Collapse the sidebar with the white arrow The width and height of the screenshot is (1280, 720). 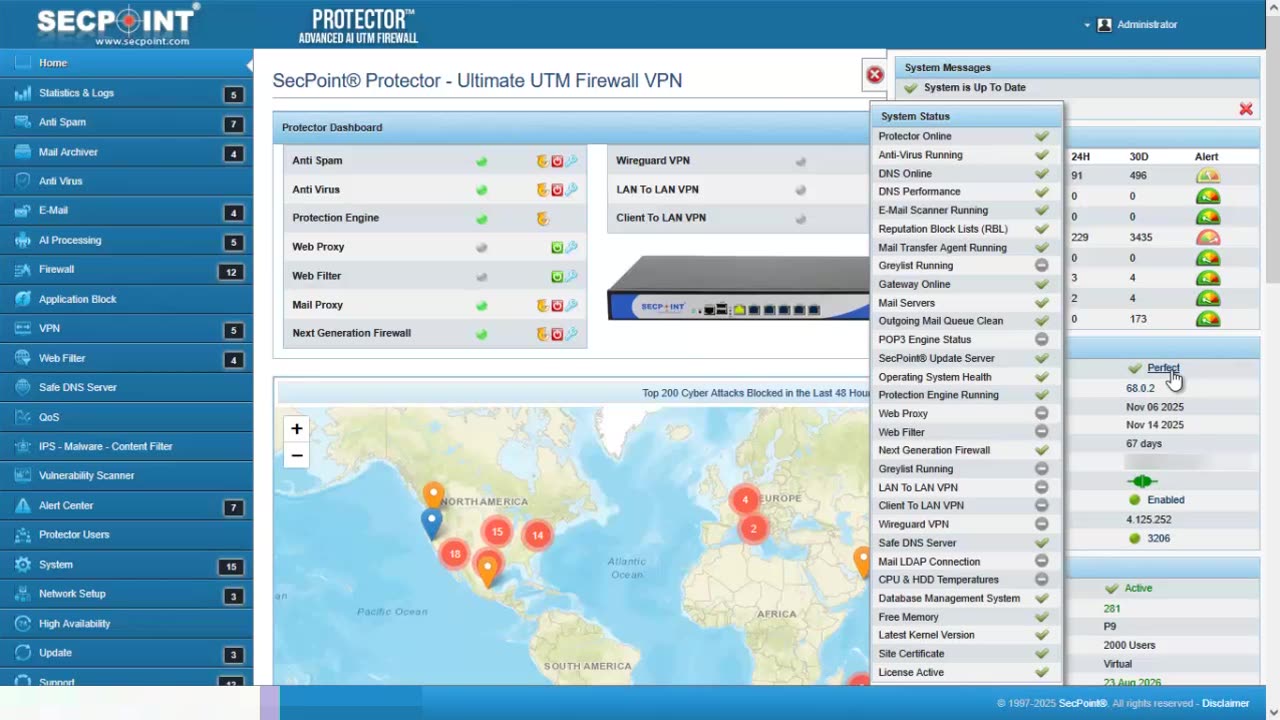249,65
